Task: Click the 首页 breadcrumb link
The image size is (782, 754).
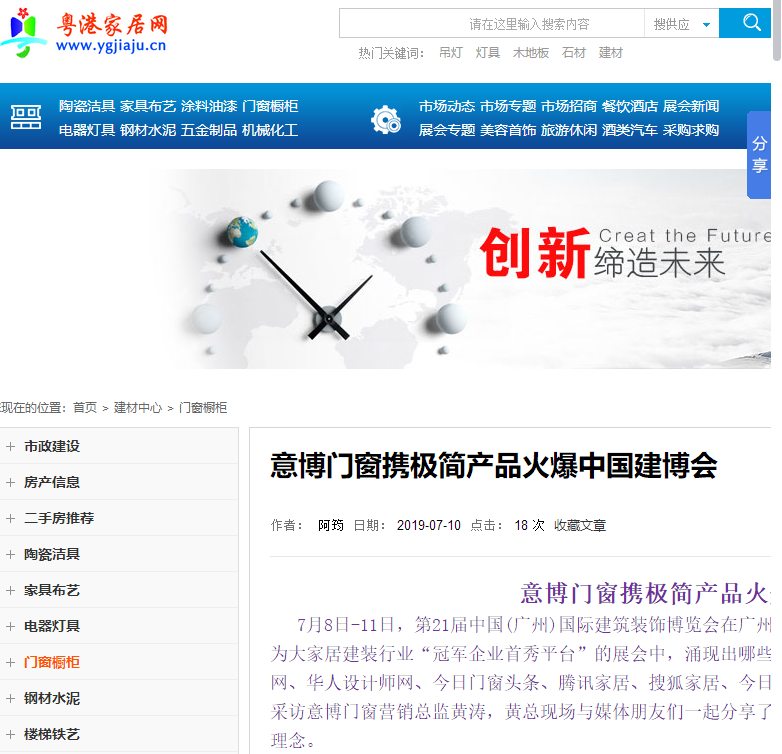Action: [85, 407]
